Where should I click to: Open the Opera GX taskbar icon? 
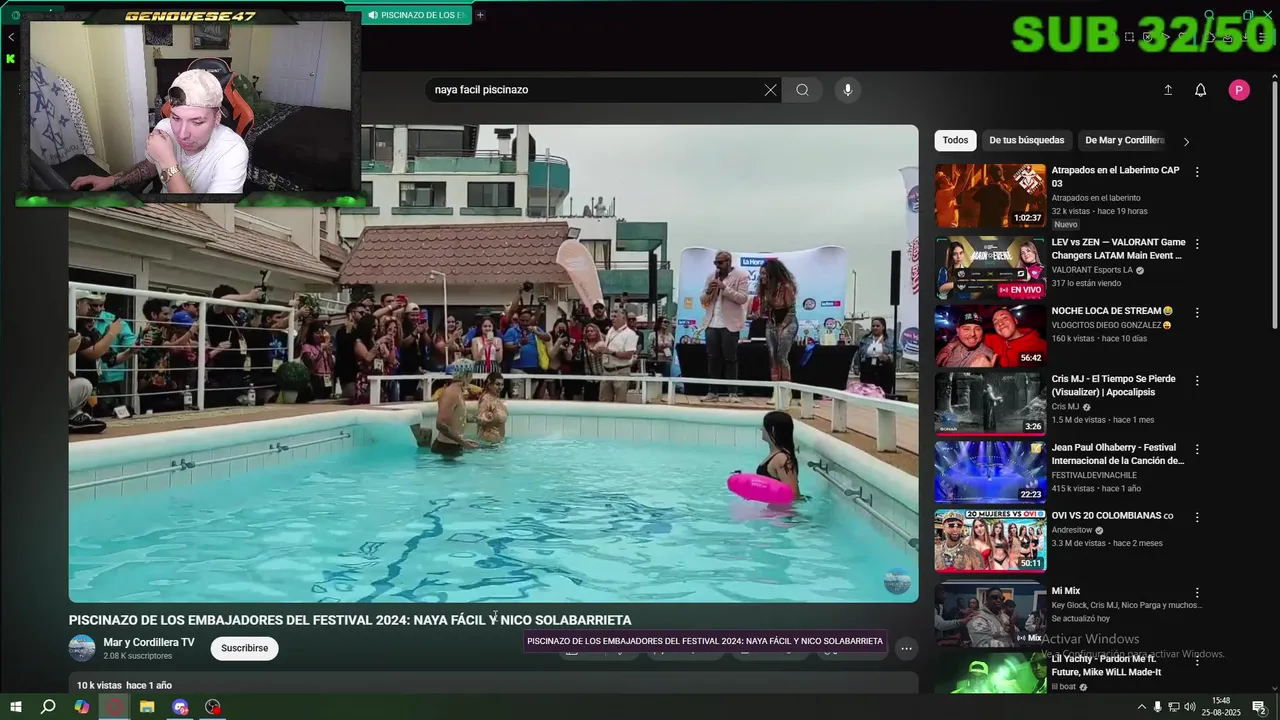tap(115, 707)
